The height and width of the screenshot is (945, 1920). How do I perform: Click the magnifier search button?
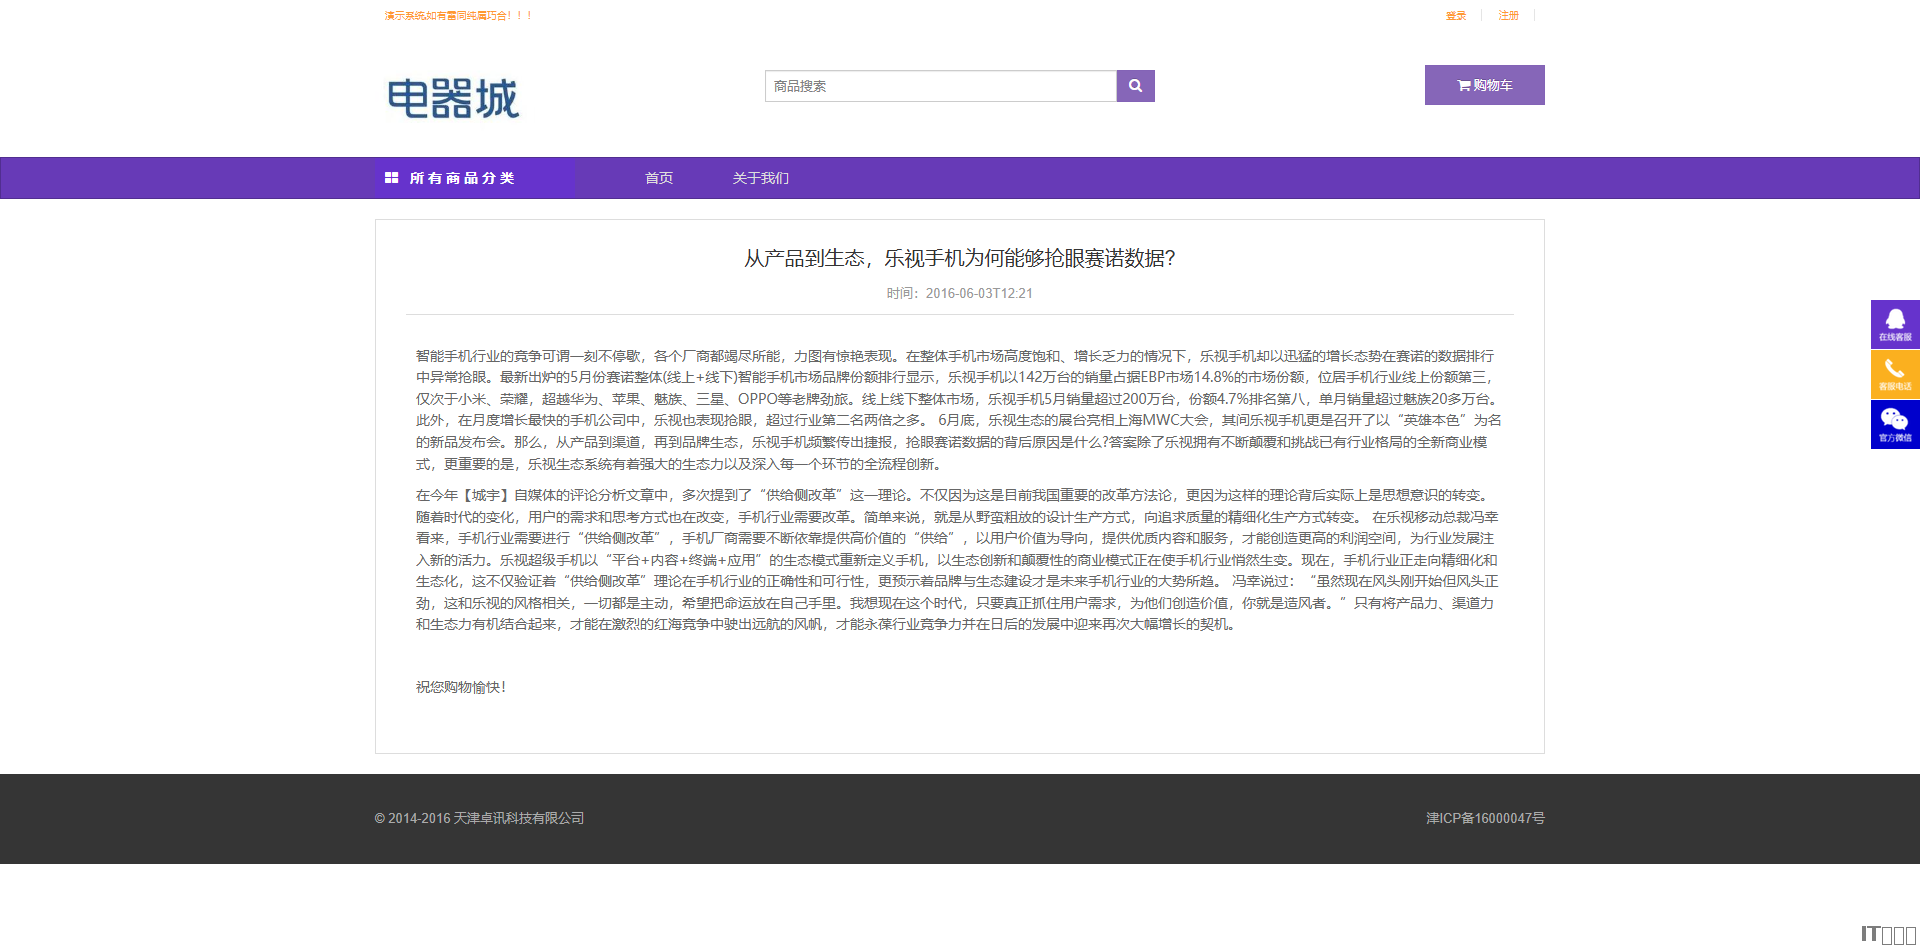point(1135,86)
